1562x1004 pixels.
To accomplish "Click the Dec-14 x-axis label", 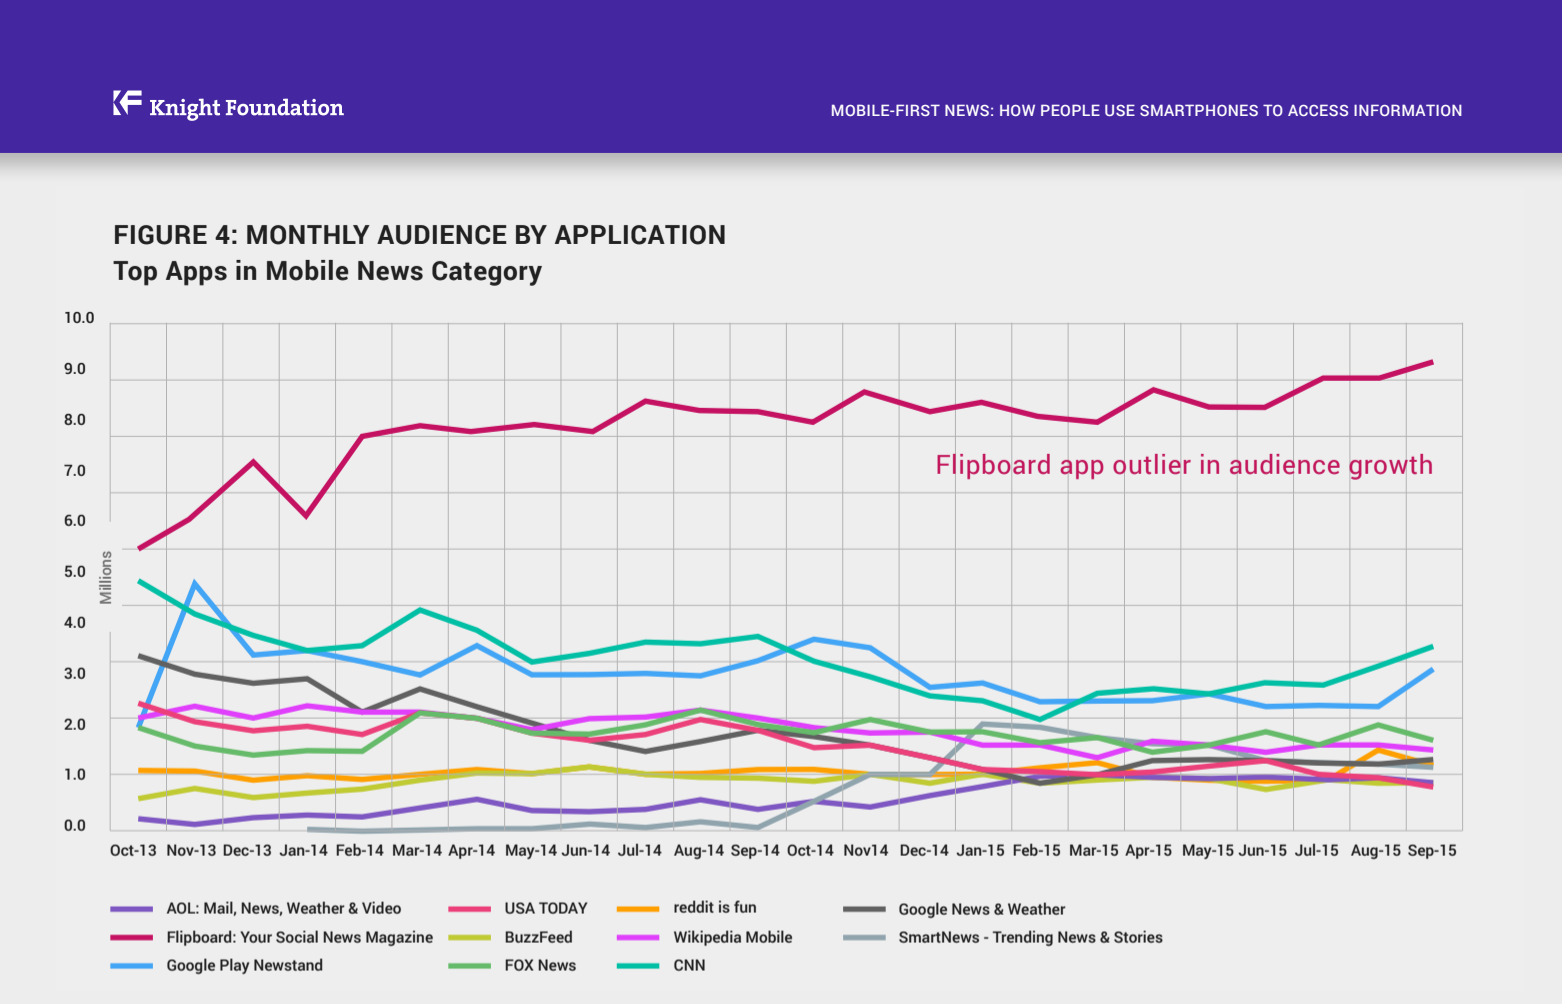I will click(924, 850).
